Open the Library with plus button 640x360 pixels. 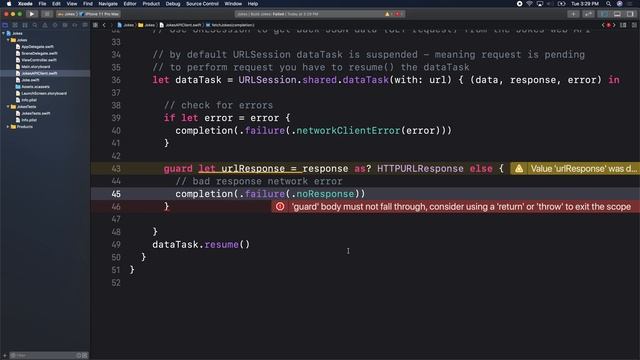tap(573, 14)
